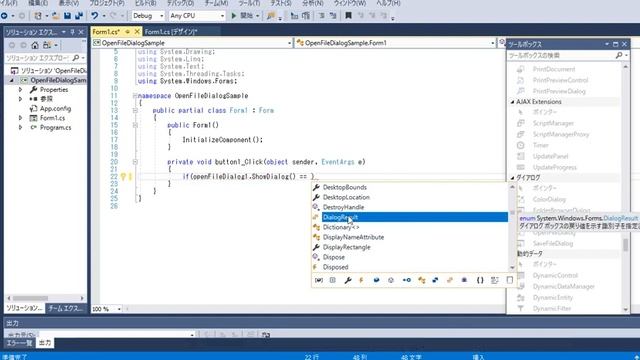
Task: Select SaveFileDialog in the toolbox
Action: point(553,244)
